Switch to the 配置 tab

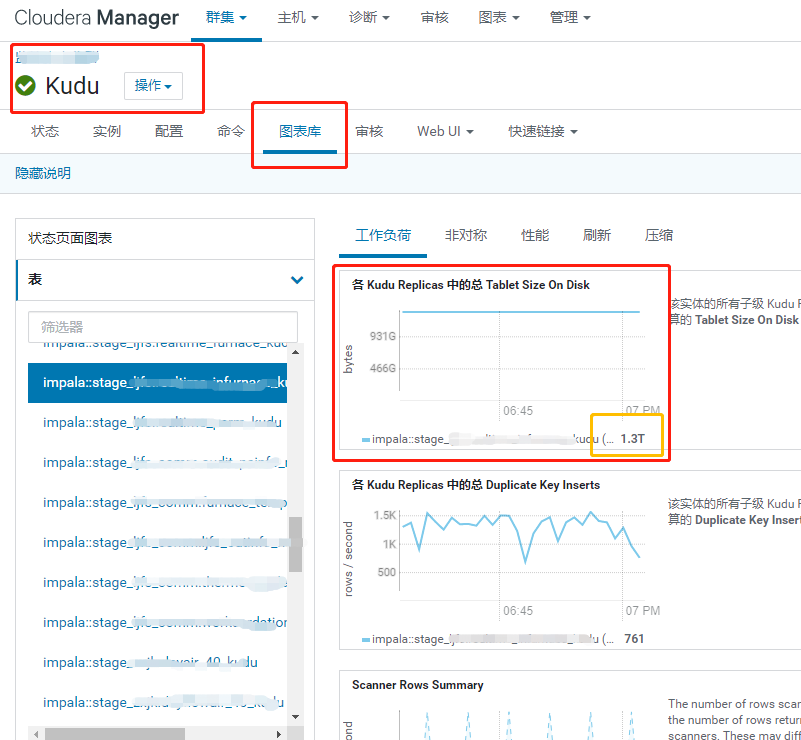169,131
